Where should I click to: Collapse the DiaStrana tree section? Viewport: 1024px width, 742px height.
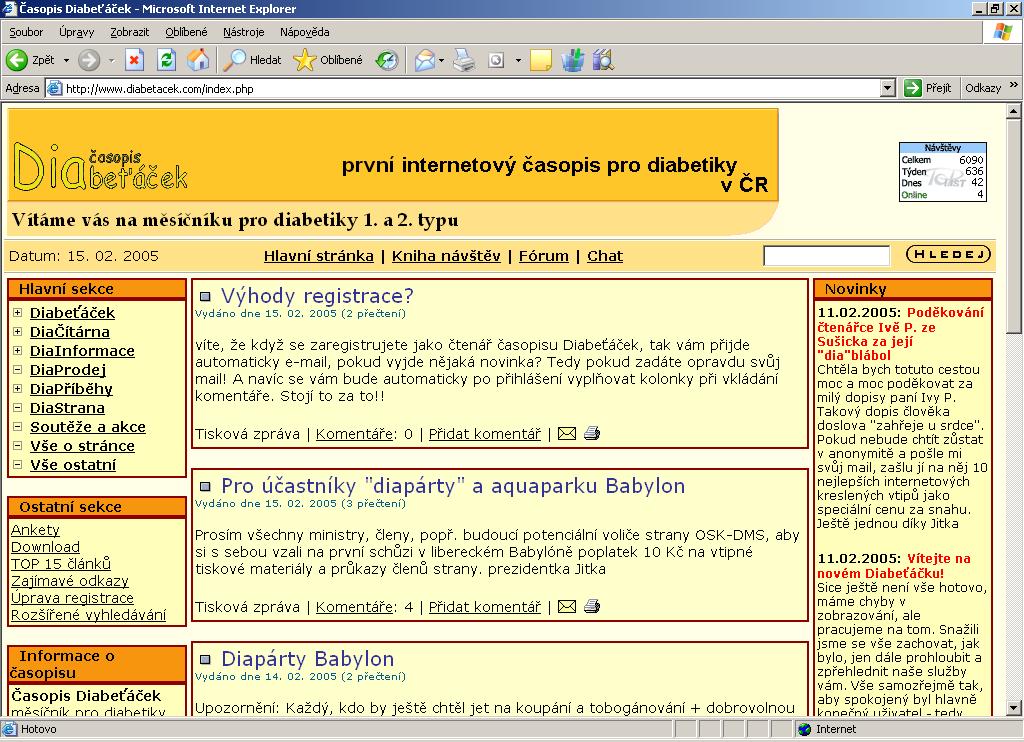click(x=18, y=408)
